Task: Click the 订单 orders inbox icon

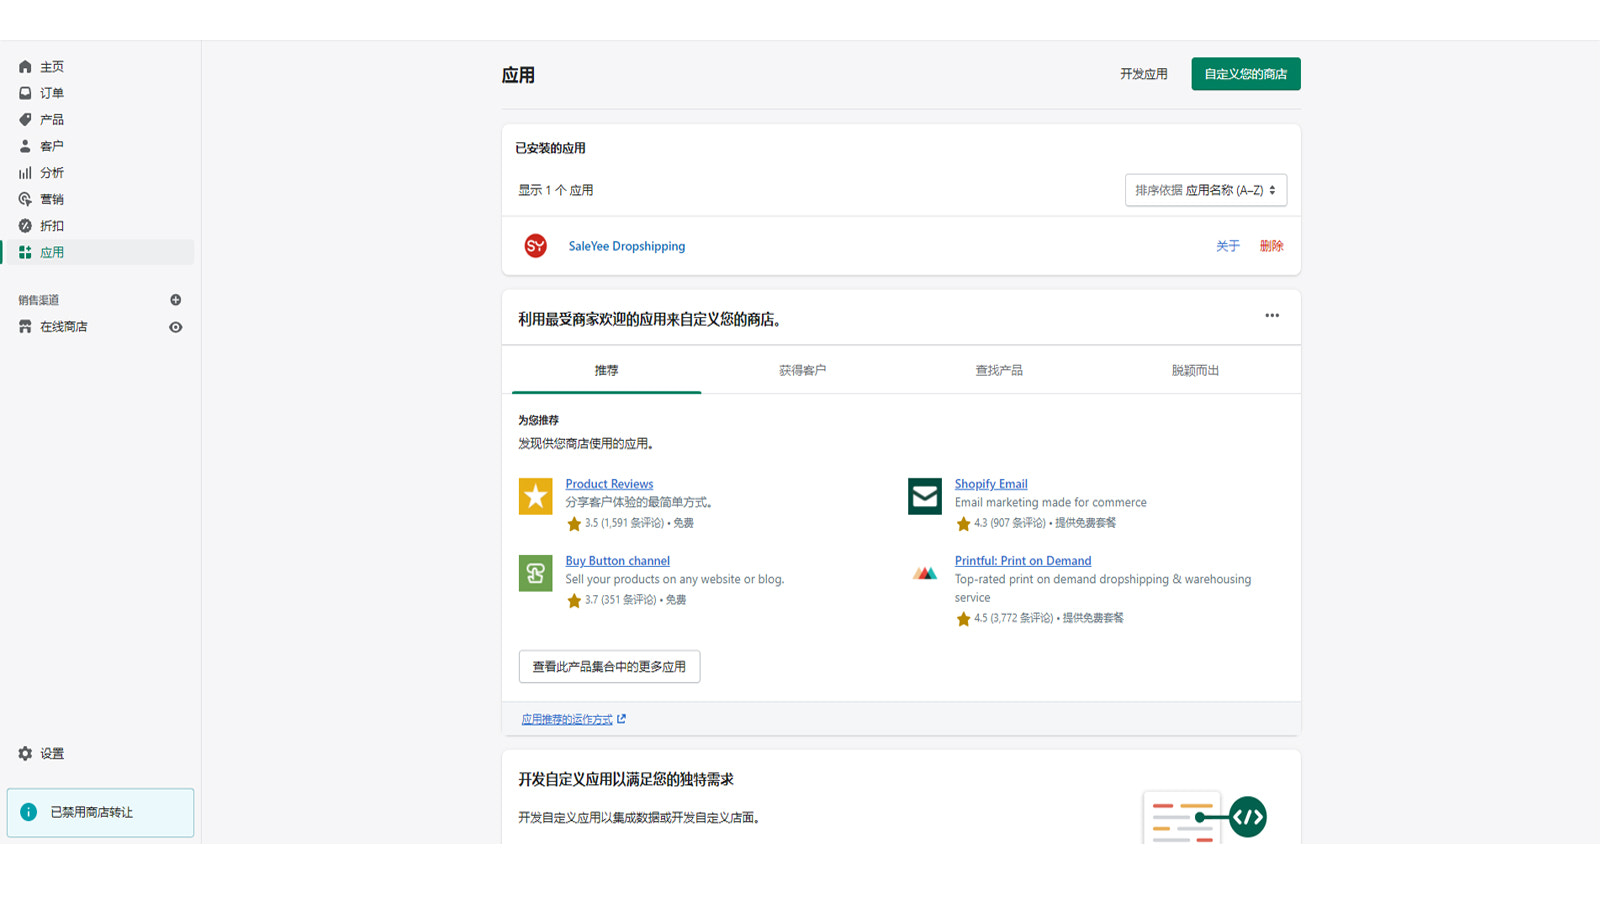Action: click(x=25, y=93)
